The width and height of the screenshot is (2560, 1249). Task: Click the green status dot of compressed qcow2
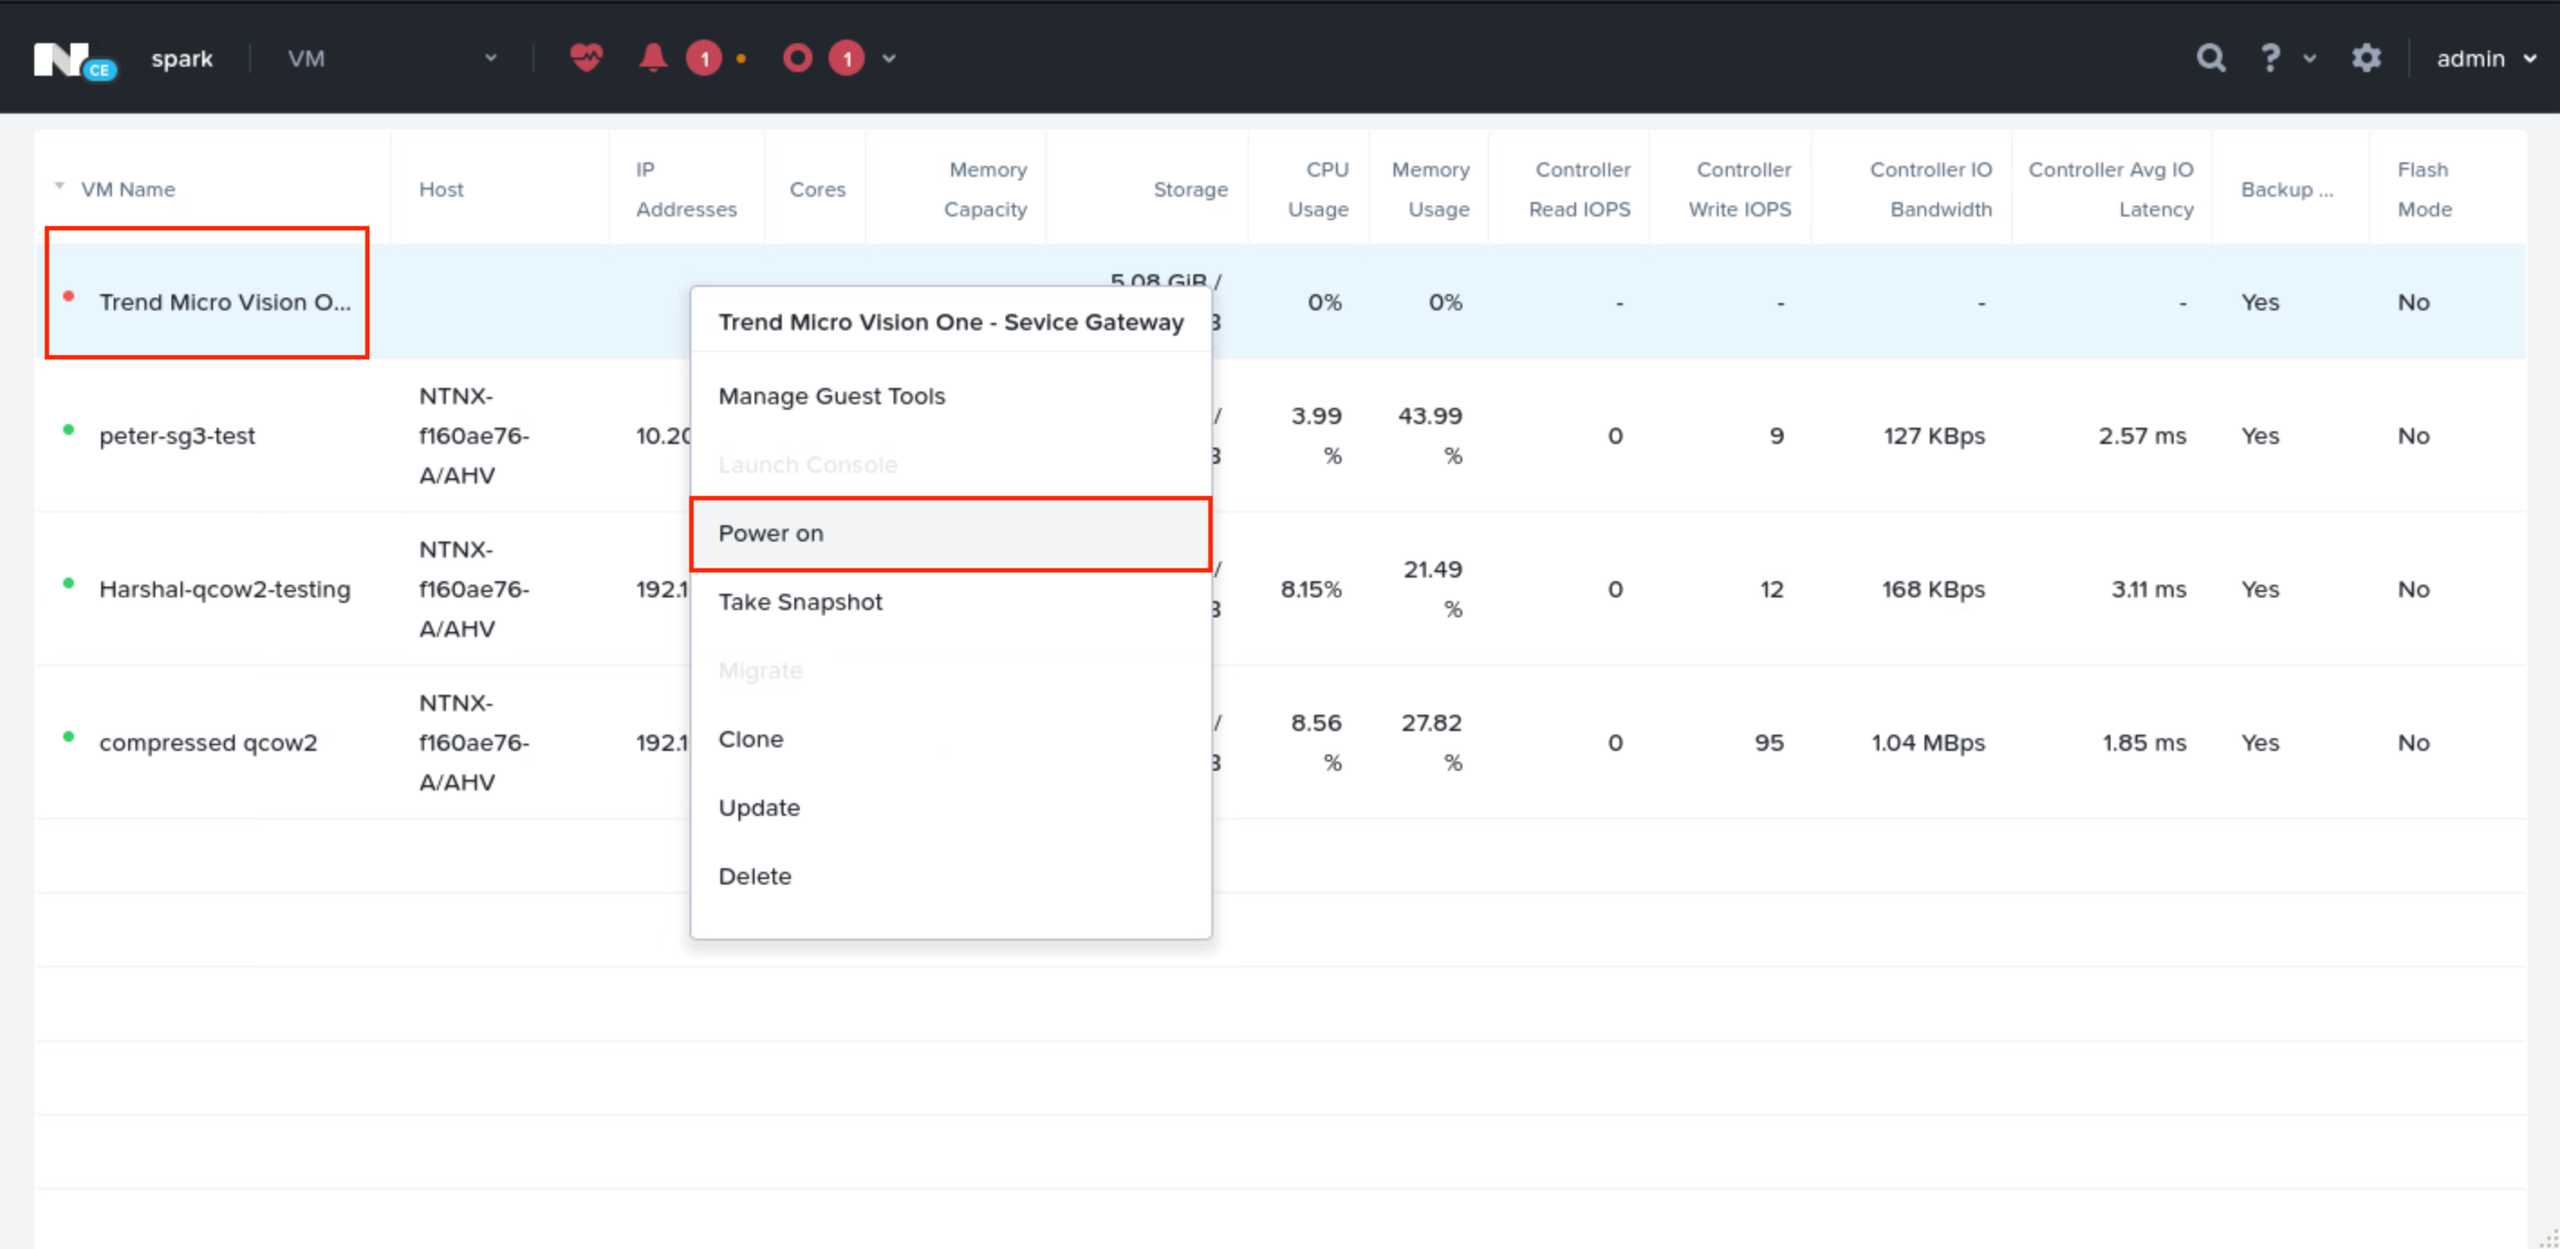coord(68,737)
